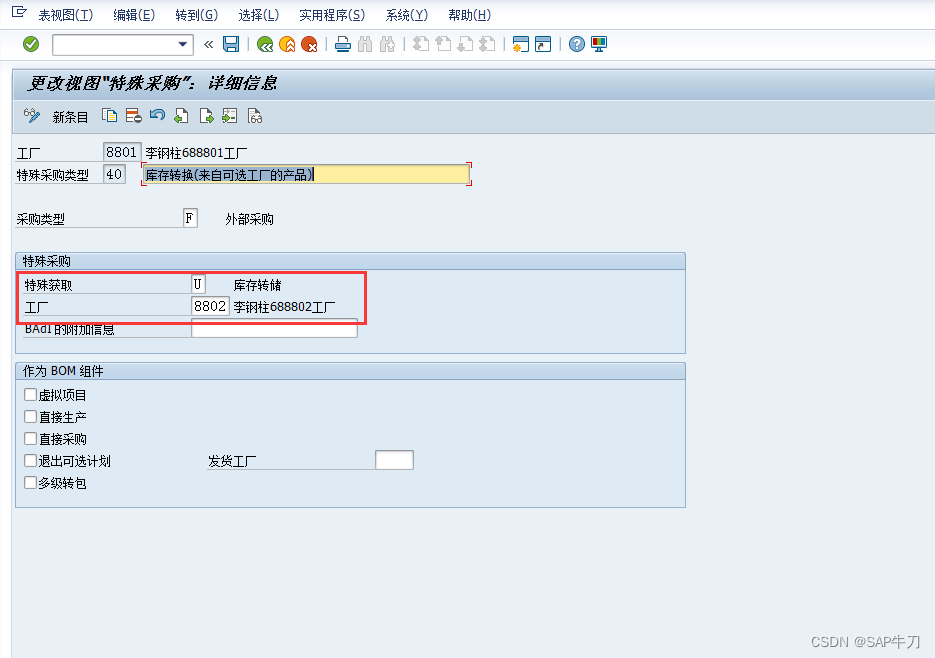Open Help via question mark icon
The height and width of the screenshot is (658, 935).
(577, 44)
